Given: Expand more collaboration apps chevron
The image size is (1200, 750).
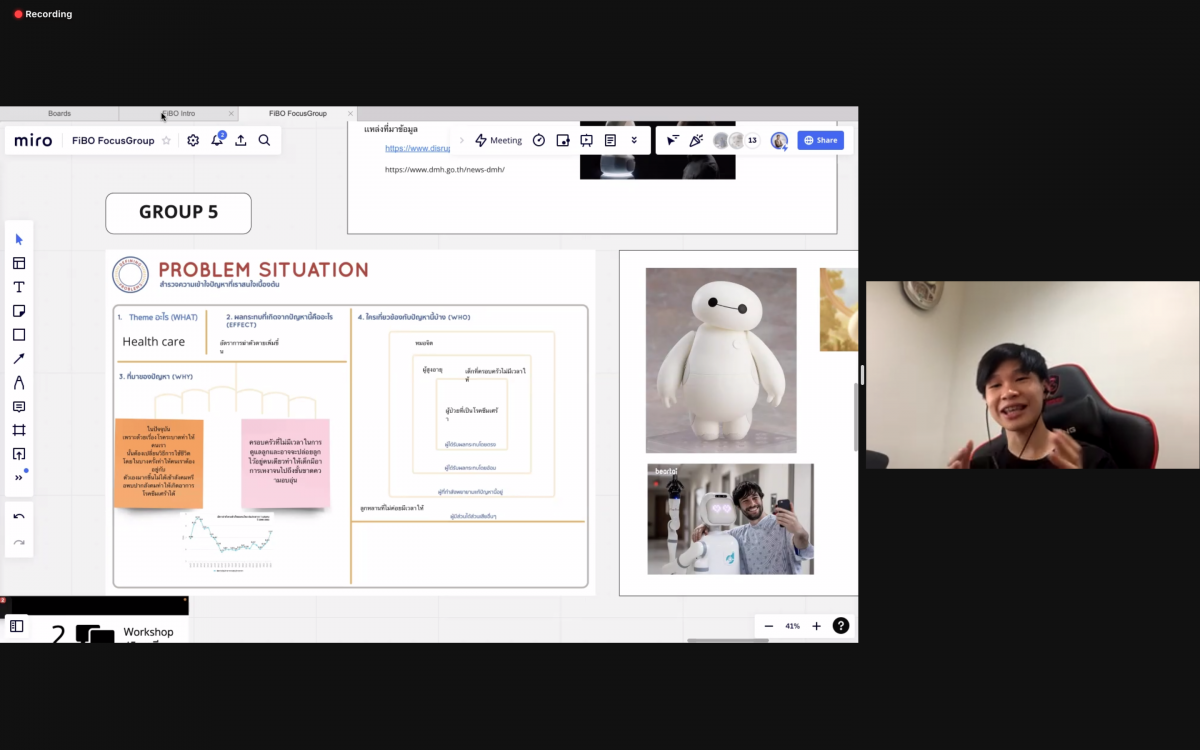Looking at the screenshot, I should (634, 141).
